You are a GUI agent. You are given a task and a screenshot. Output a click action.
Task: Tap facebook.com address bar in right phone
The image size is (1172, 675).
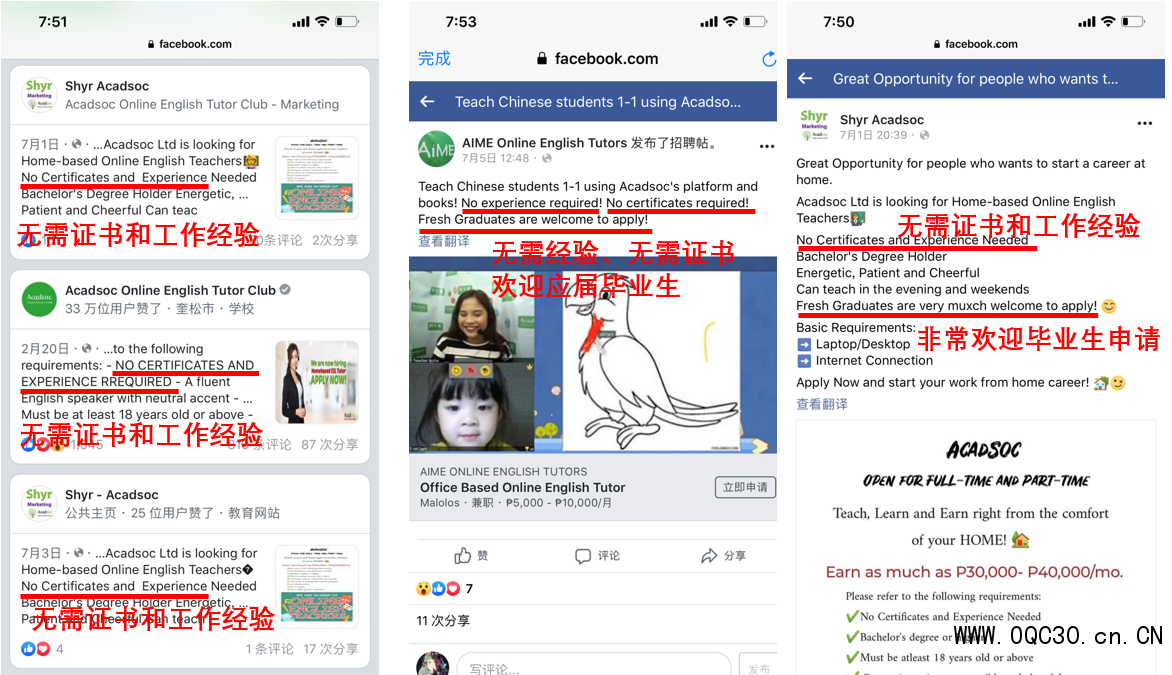click(x=975, y=44)
